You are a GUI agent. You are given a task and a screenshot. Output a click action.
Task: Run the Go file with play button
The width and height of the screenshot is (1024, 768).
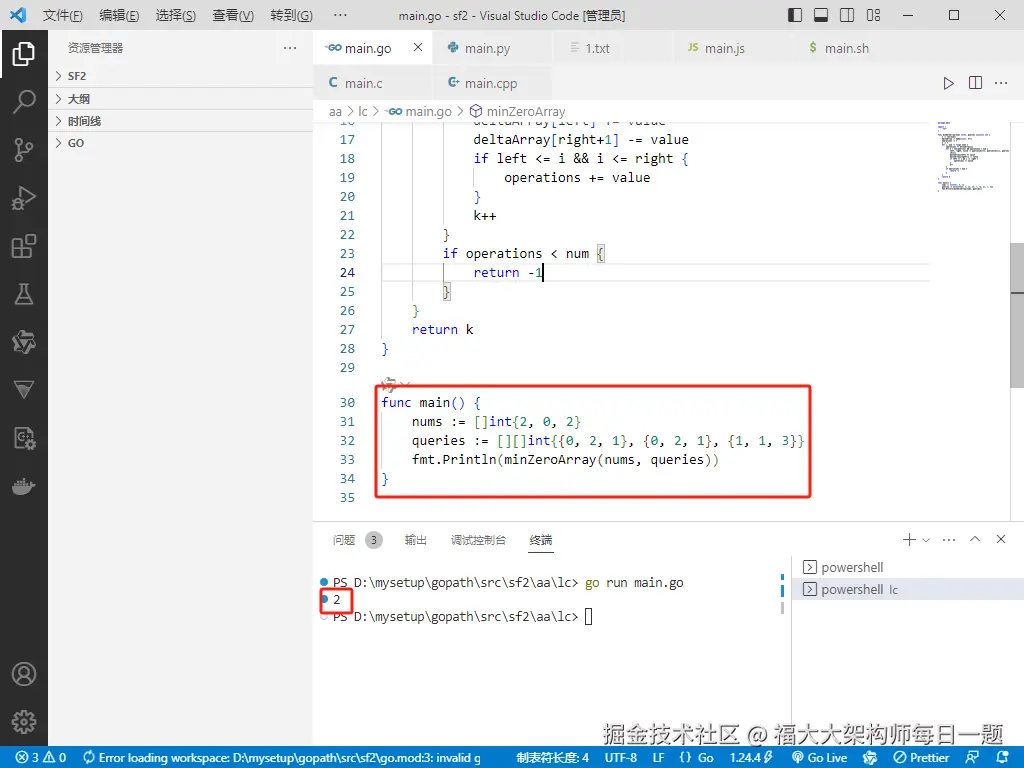(x=948, y=83)
